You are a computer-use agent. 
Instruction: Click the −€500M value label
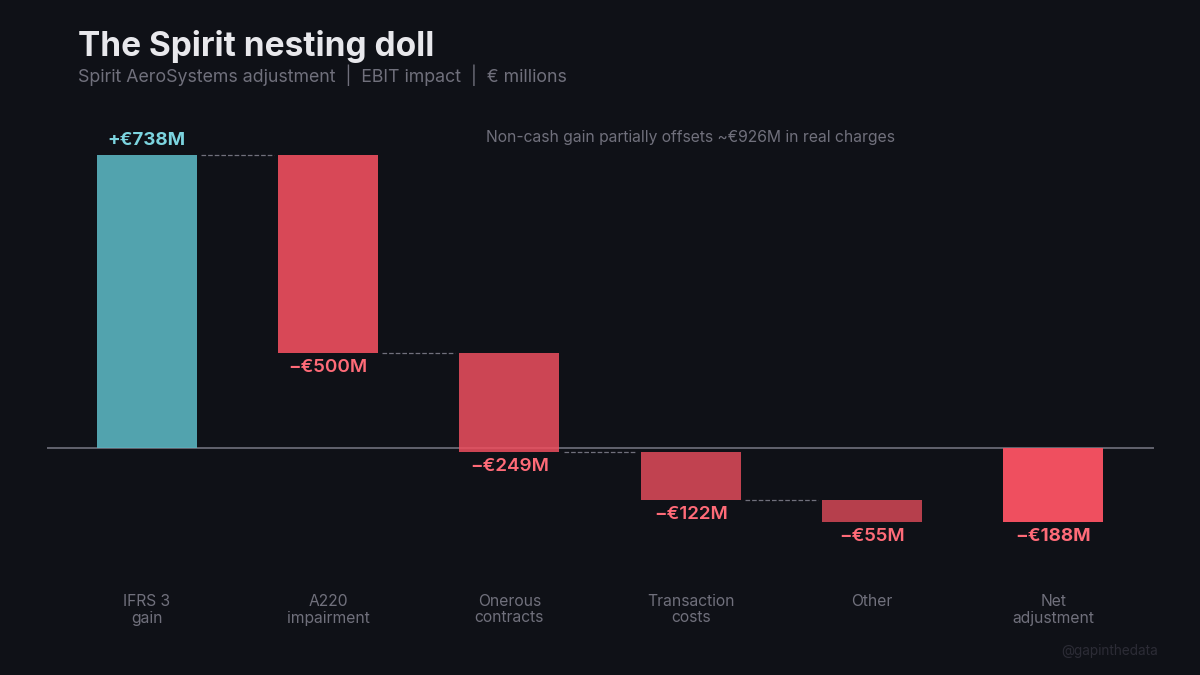328,366
